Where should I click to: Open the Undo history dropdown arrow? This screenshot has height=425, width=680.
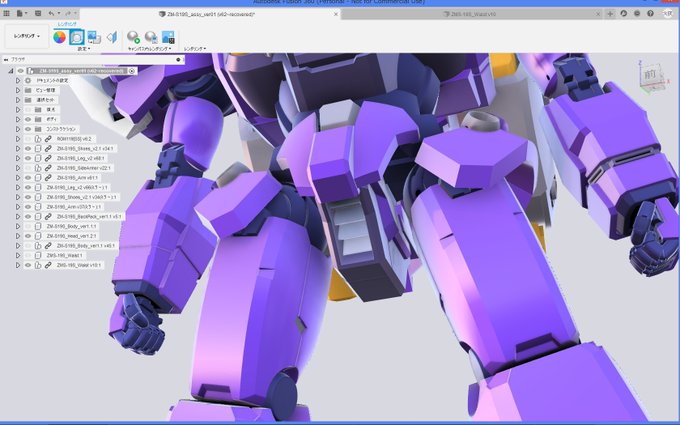point(58,13)
